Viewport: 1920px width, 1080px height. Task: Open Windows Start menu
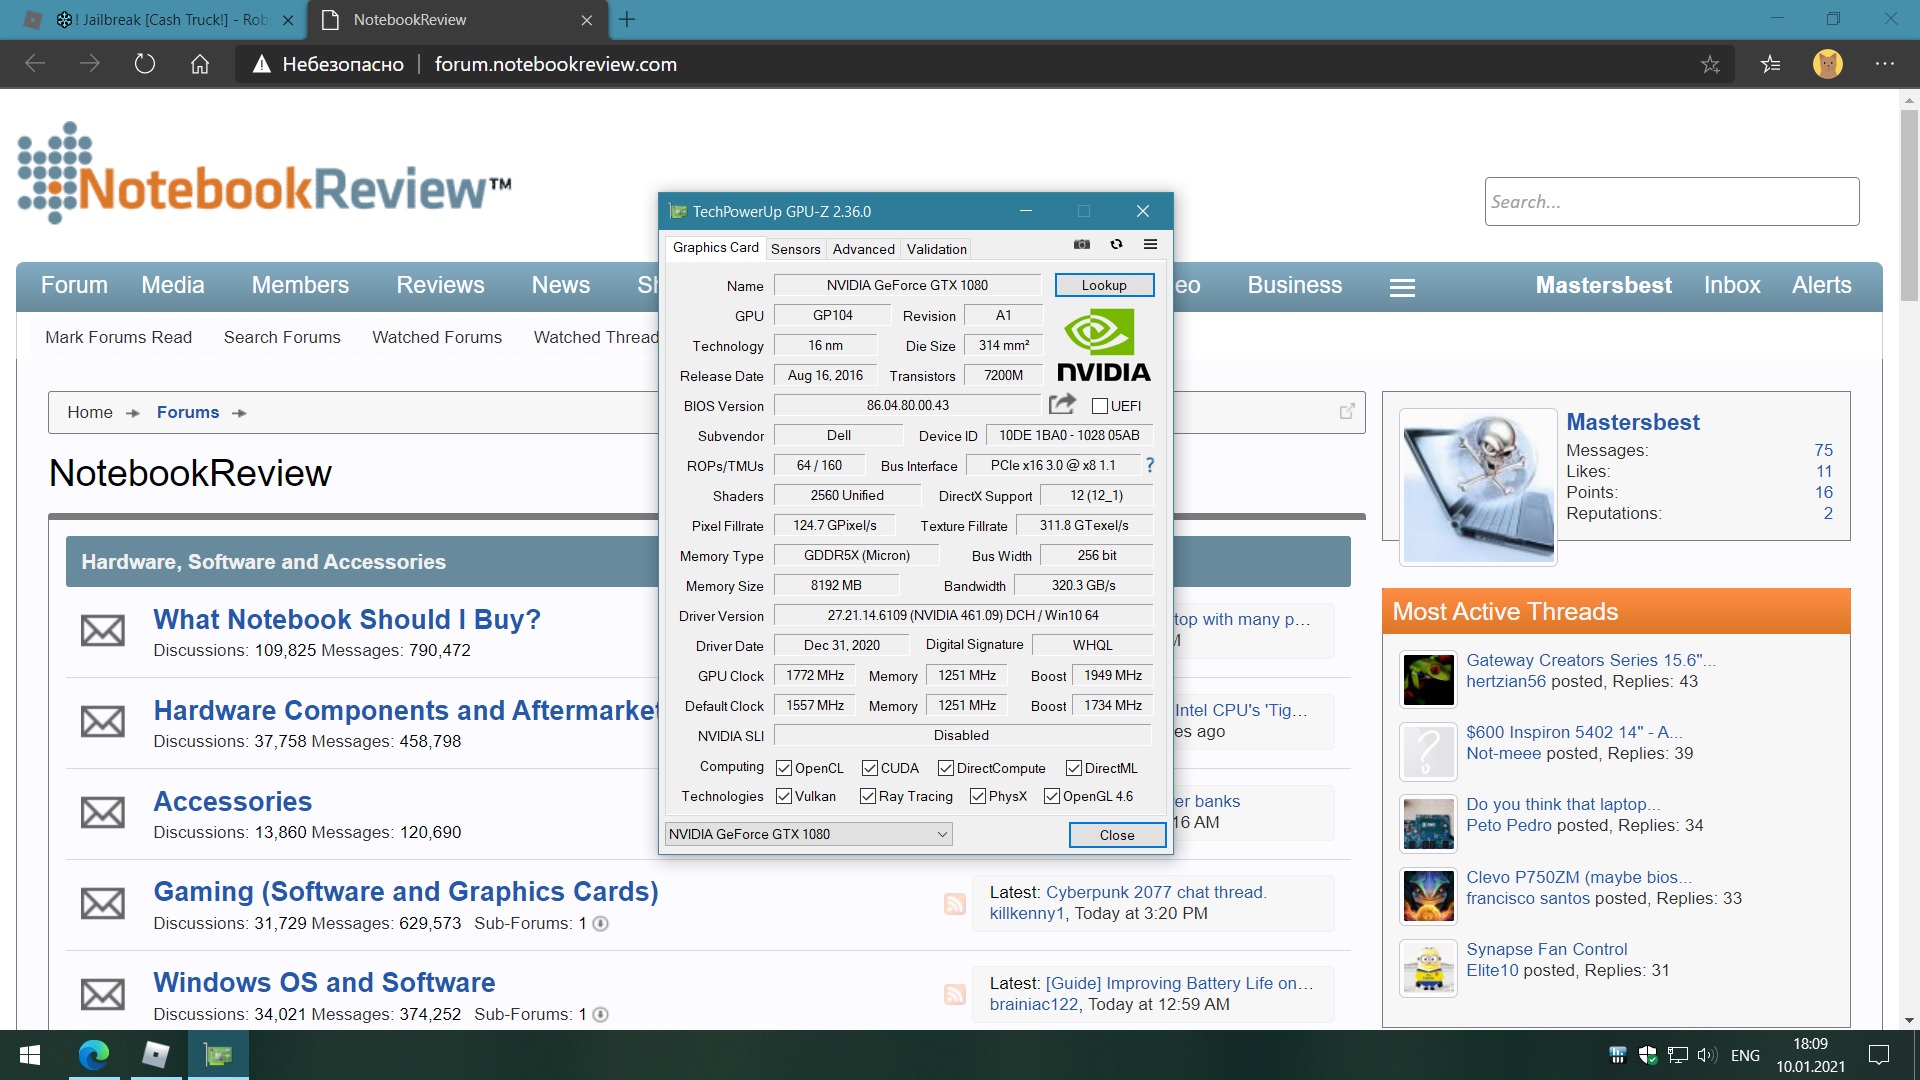tap(30, 1055)
